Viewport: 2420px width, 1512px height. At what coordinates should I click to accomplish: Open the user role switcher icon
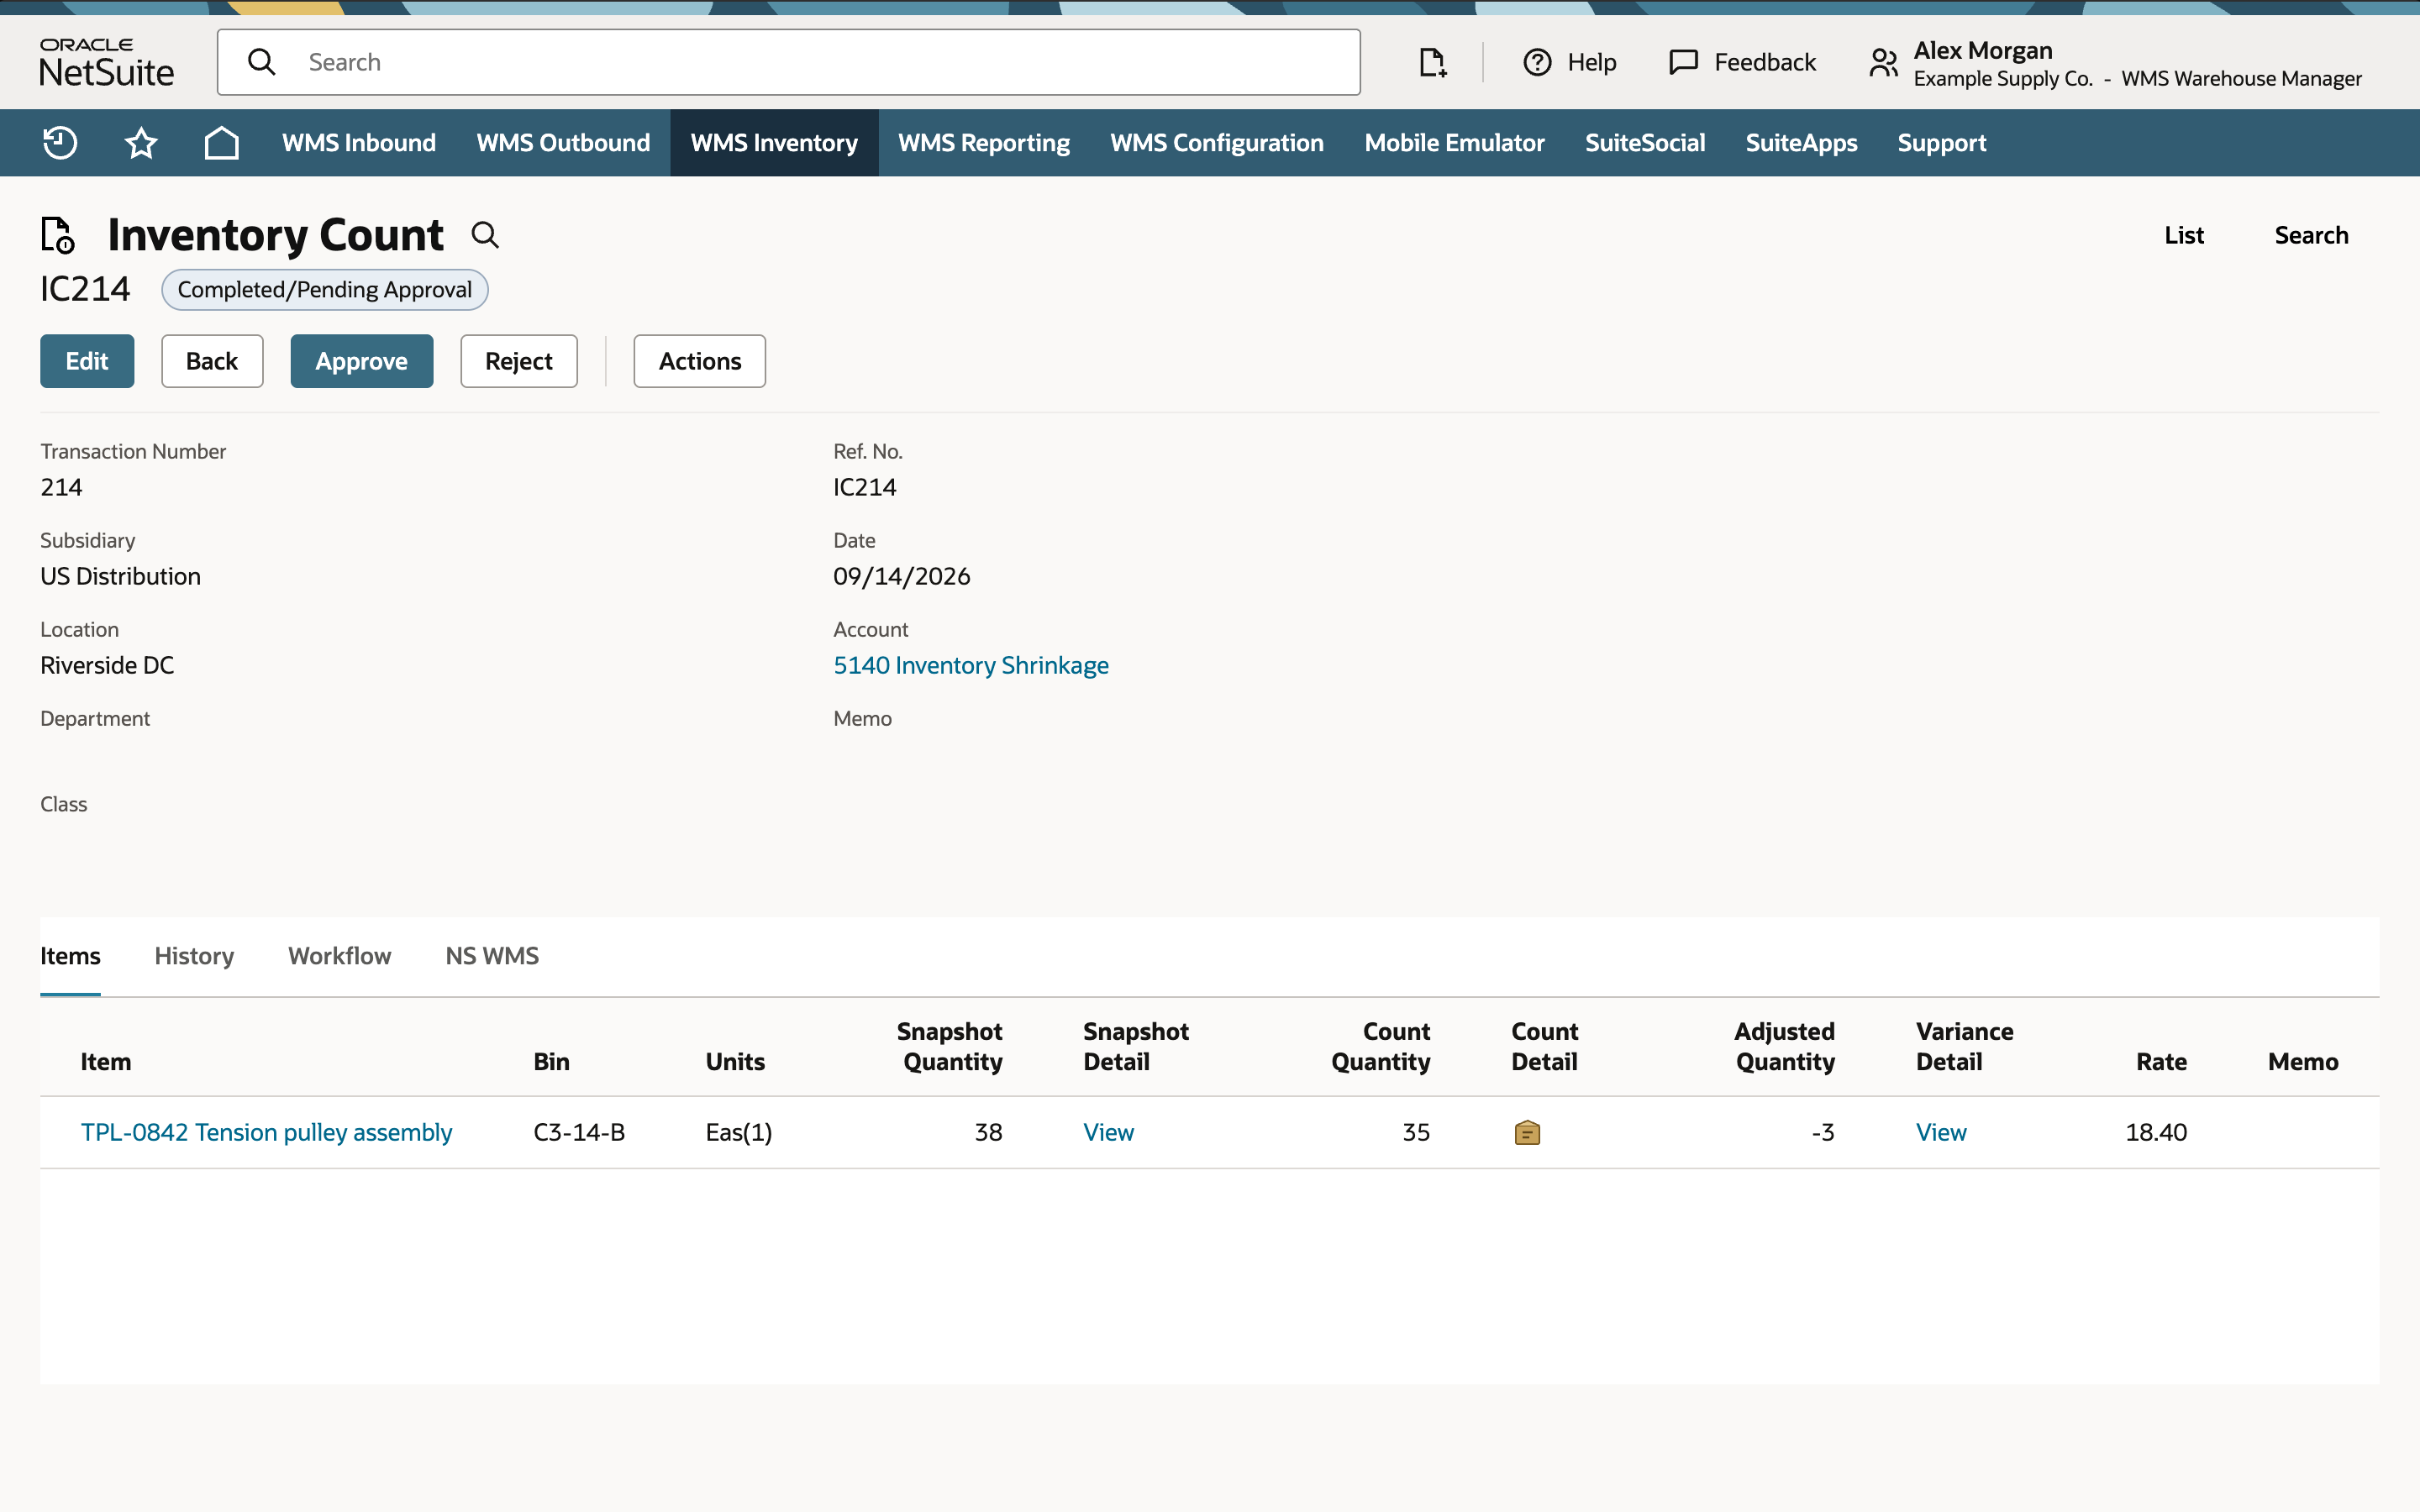coord(1884,63)
